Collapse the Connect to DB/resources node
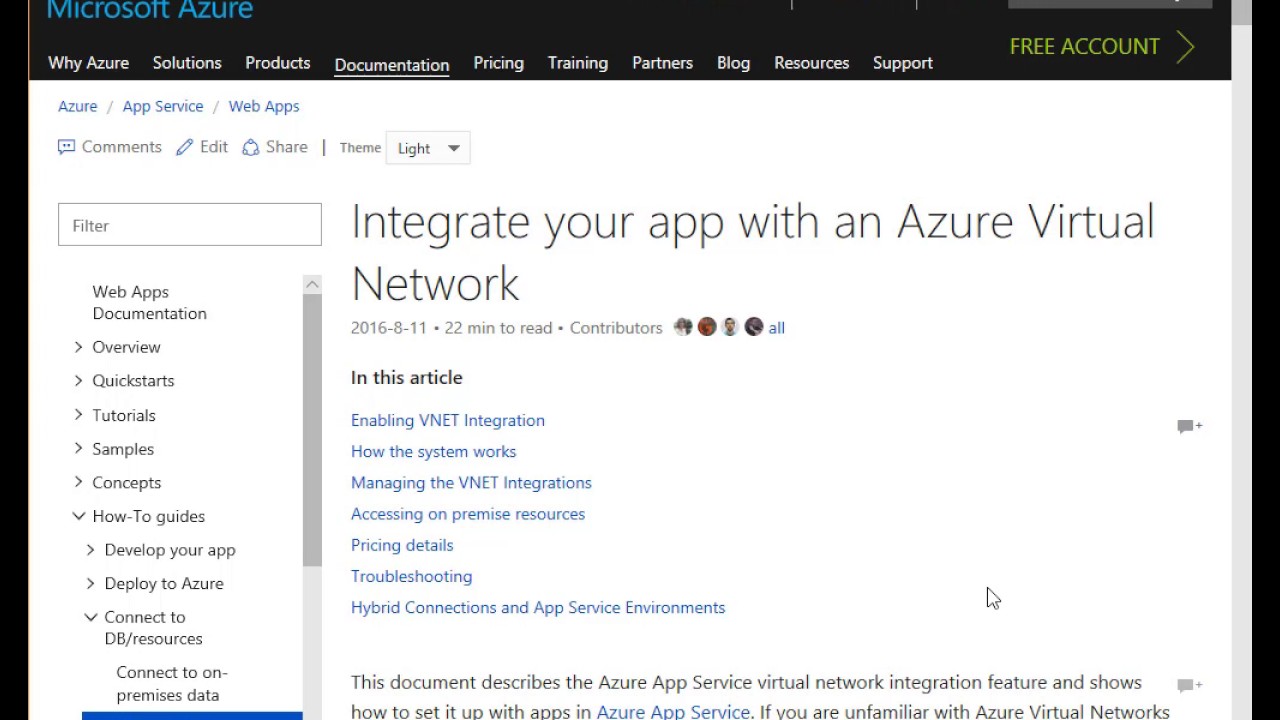Image resolution: width=1280 pixels, height=720 pixels. pos(91,617)
